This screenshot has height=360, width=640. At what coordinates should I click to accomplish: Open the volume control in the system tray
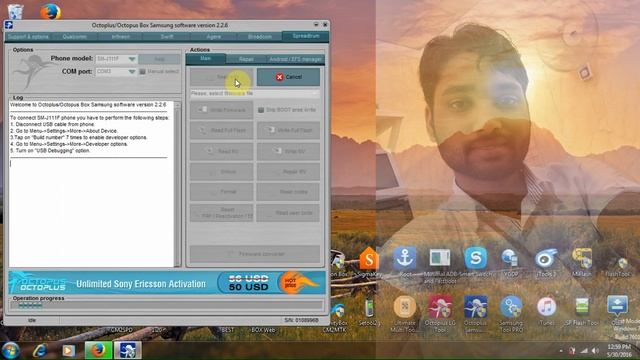click(596, 351)
